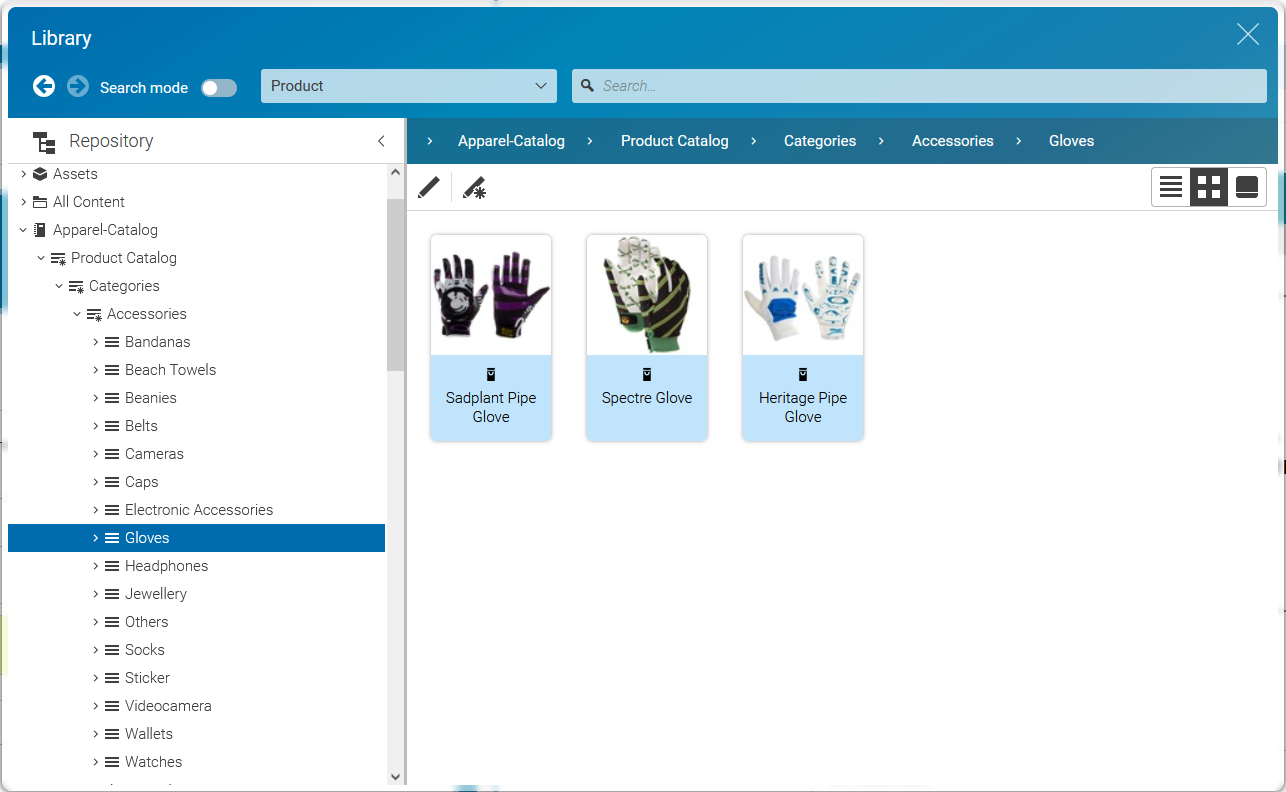Viewport: 1286px width, 792px height.
Task: Switch to list view layout
Action: click(1170, 186)
